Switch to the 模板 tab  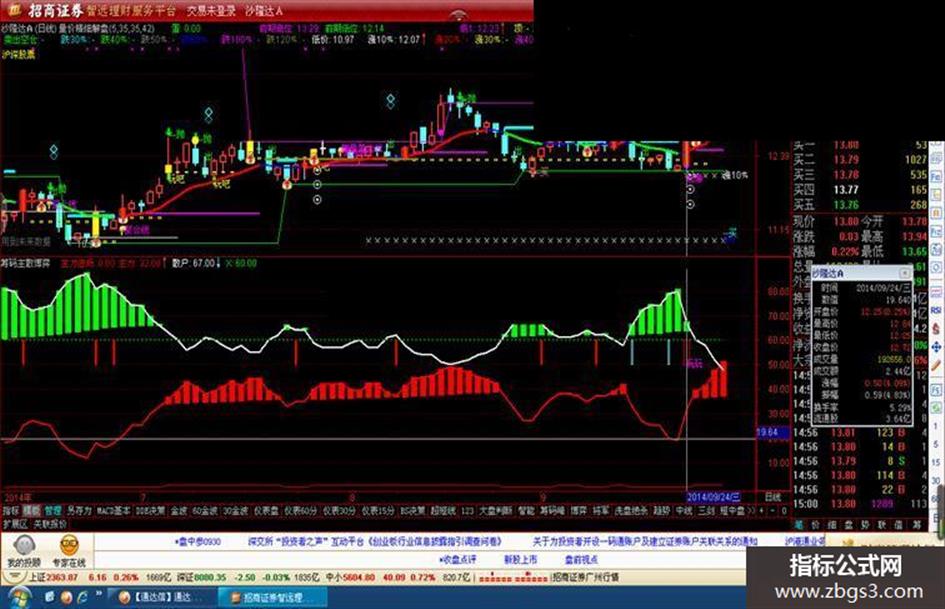pyautogui.click(x=31, y=511)
